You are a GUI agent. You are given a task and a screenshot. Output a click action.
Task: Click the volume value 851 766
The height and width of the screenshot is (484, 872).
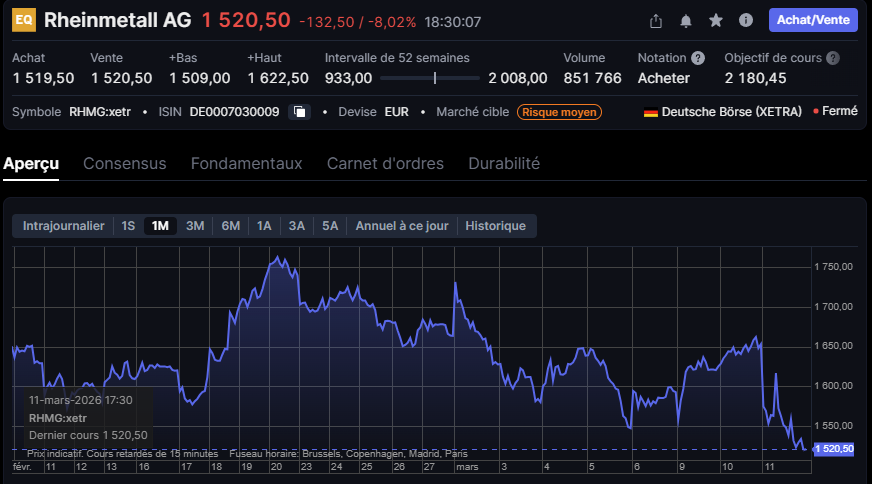click(592, 78)
